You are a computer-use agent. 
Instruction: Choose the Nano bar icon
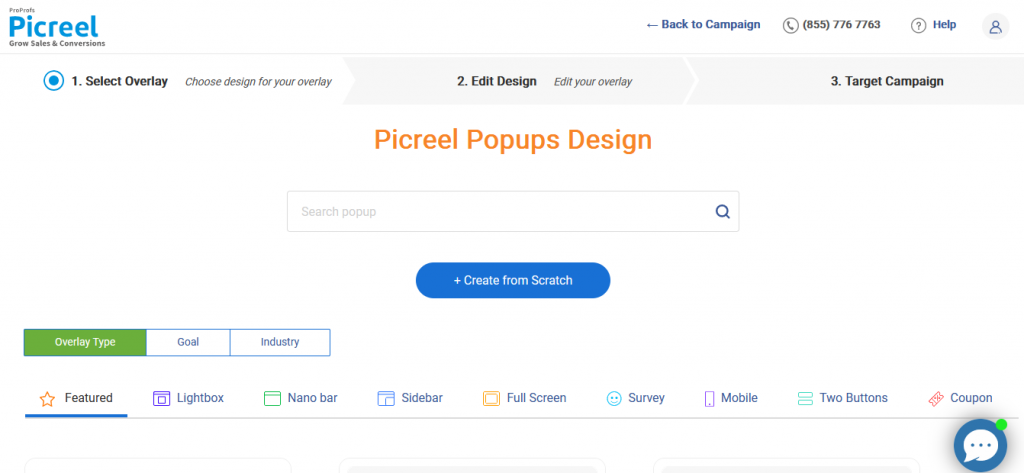(272, 399)
